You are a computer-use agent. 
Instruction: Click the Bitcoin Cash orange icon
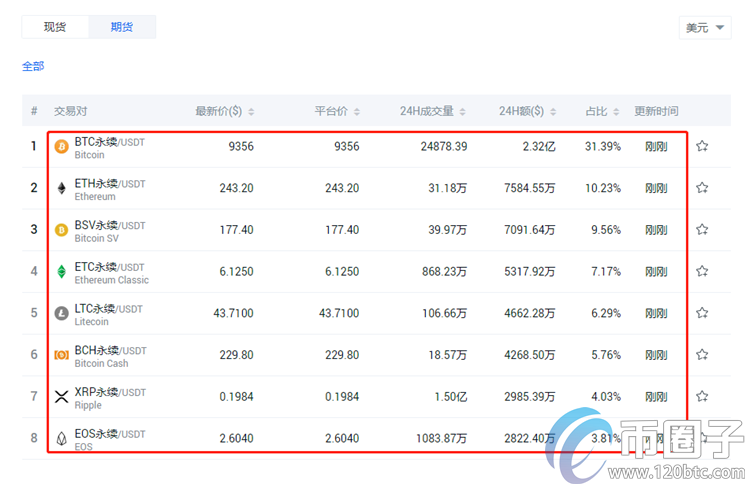click(x=61, y=355)
